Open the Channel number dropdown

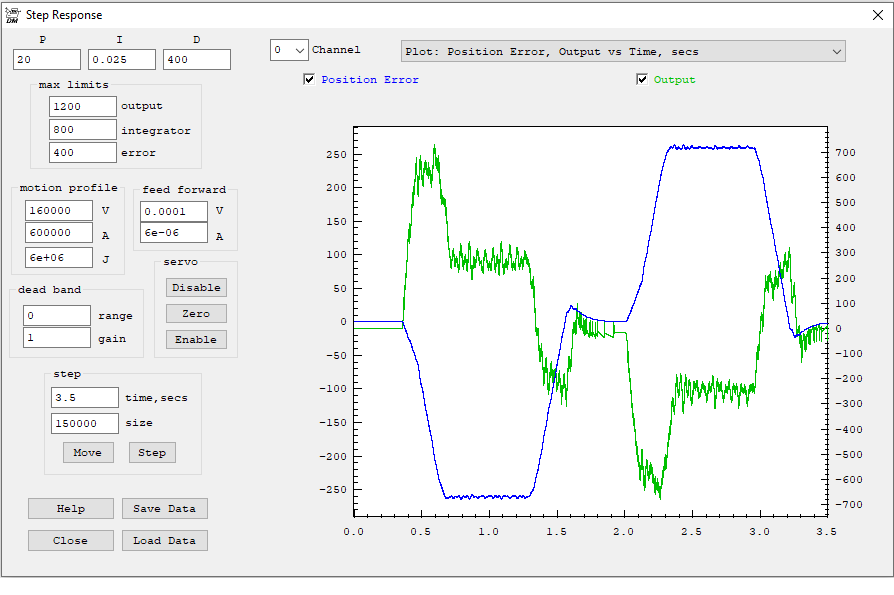tap(289, 50)
